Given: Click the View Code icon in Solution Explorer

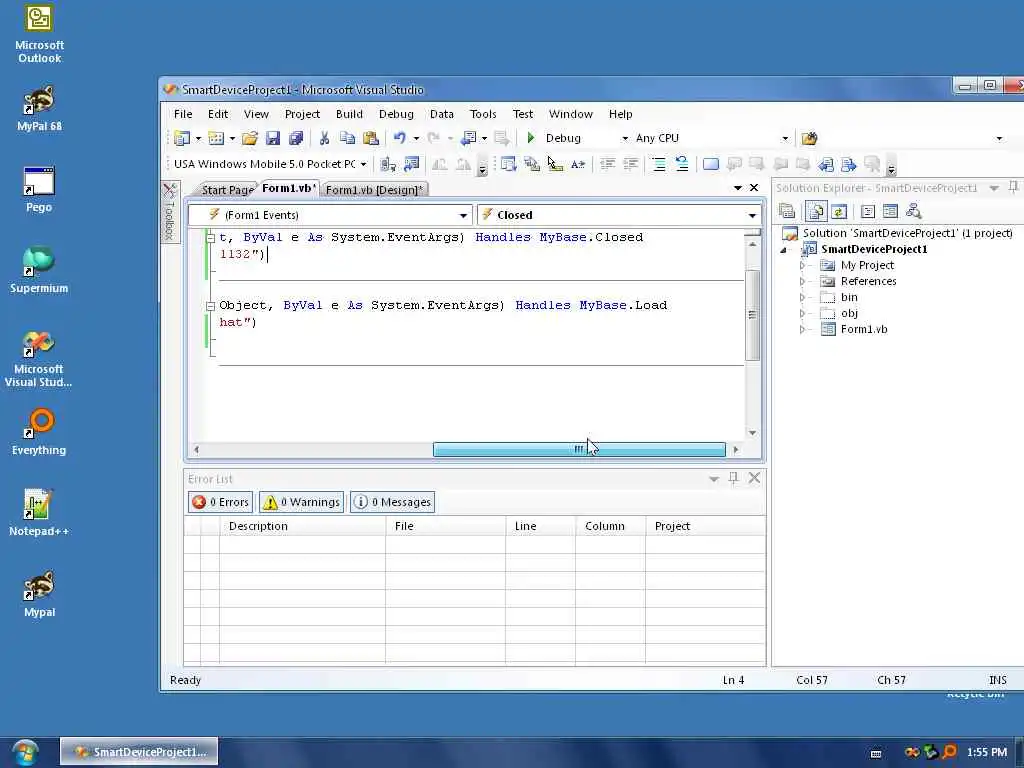Looking at the screenshot, I should click(867, 211).
